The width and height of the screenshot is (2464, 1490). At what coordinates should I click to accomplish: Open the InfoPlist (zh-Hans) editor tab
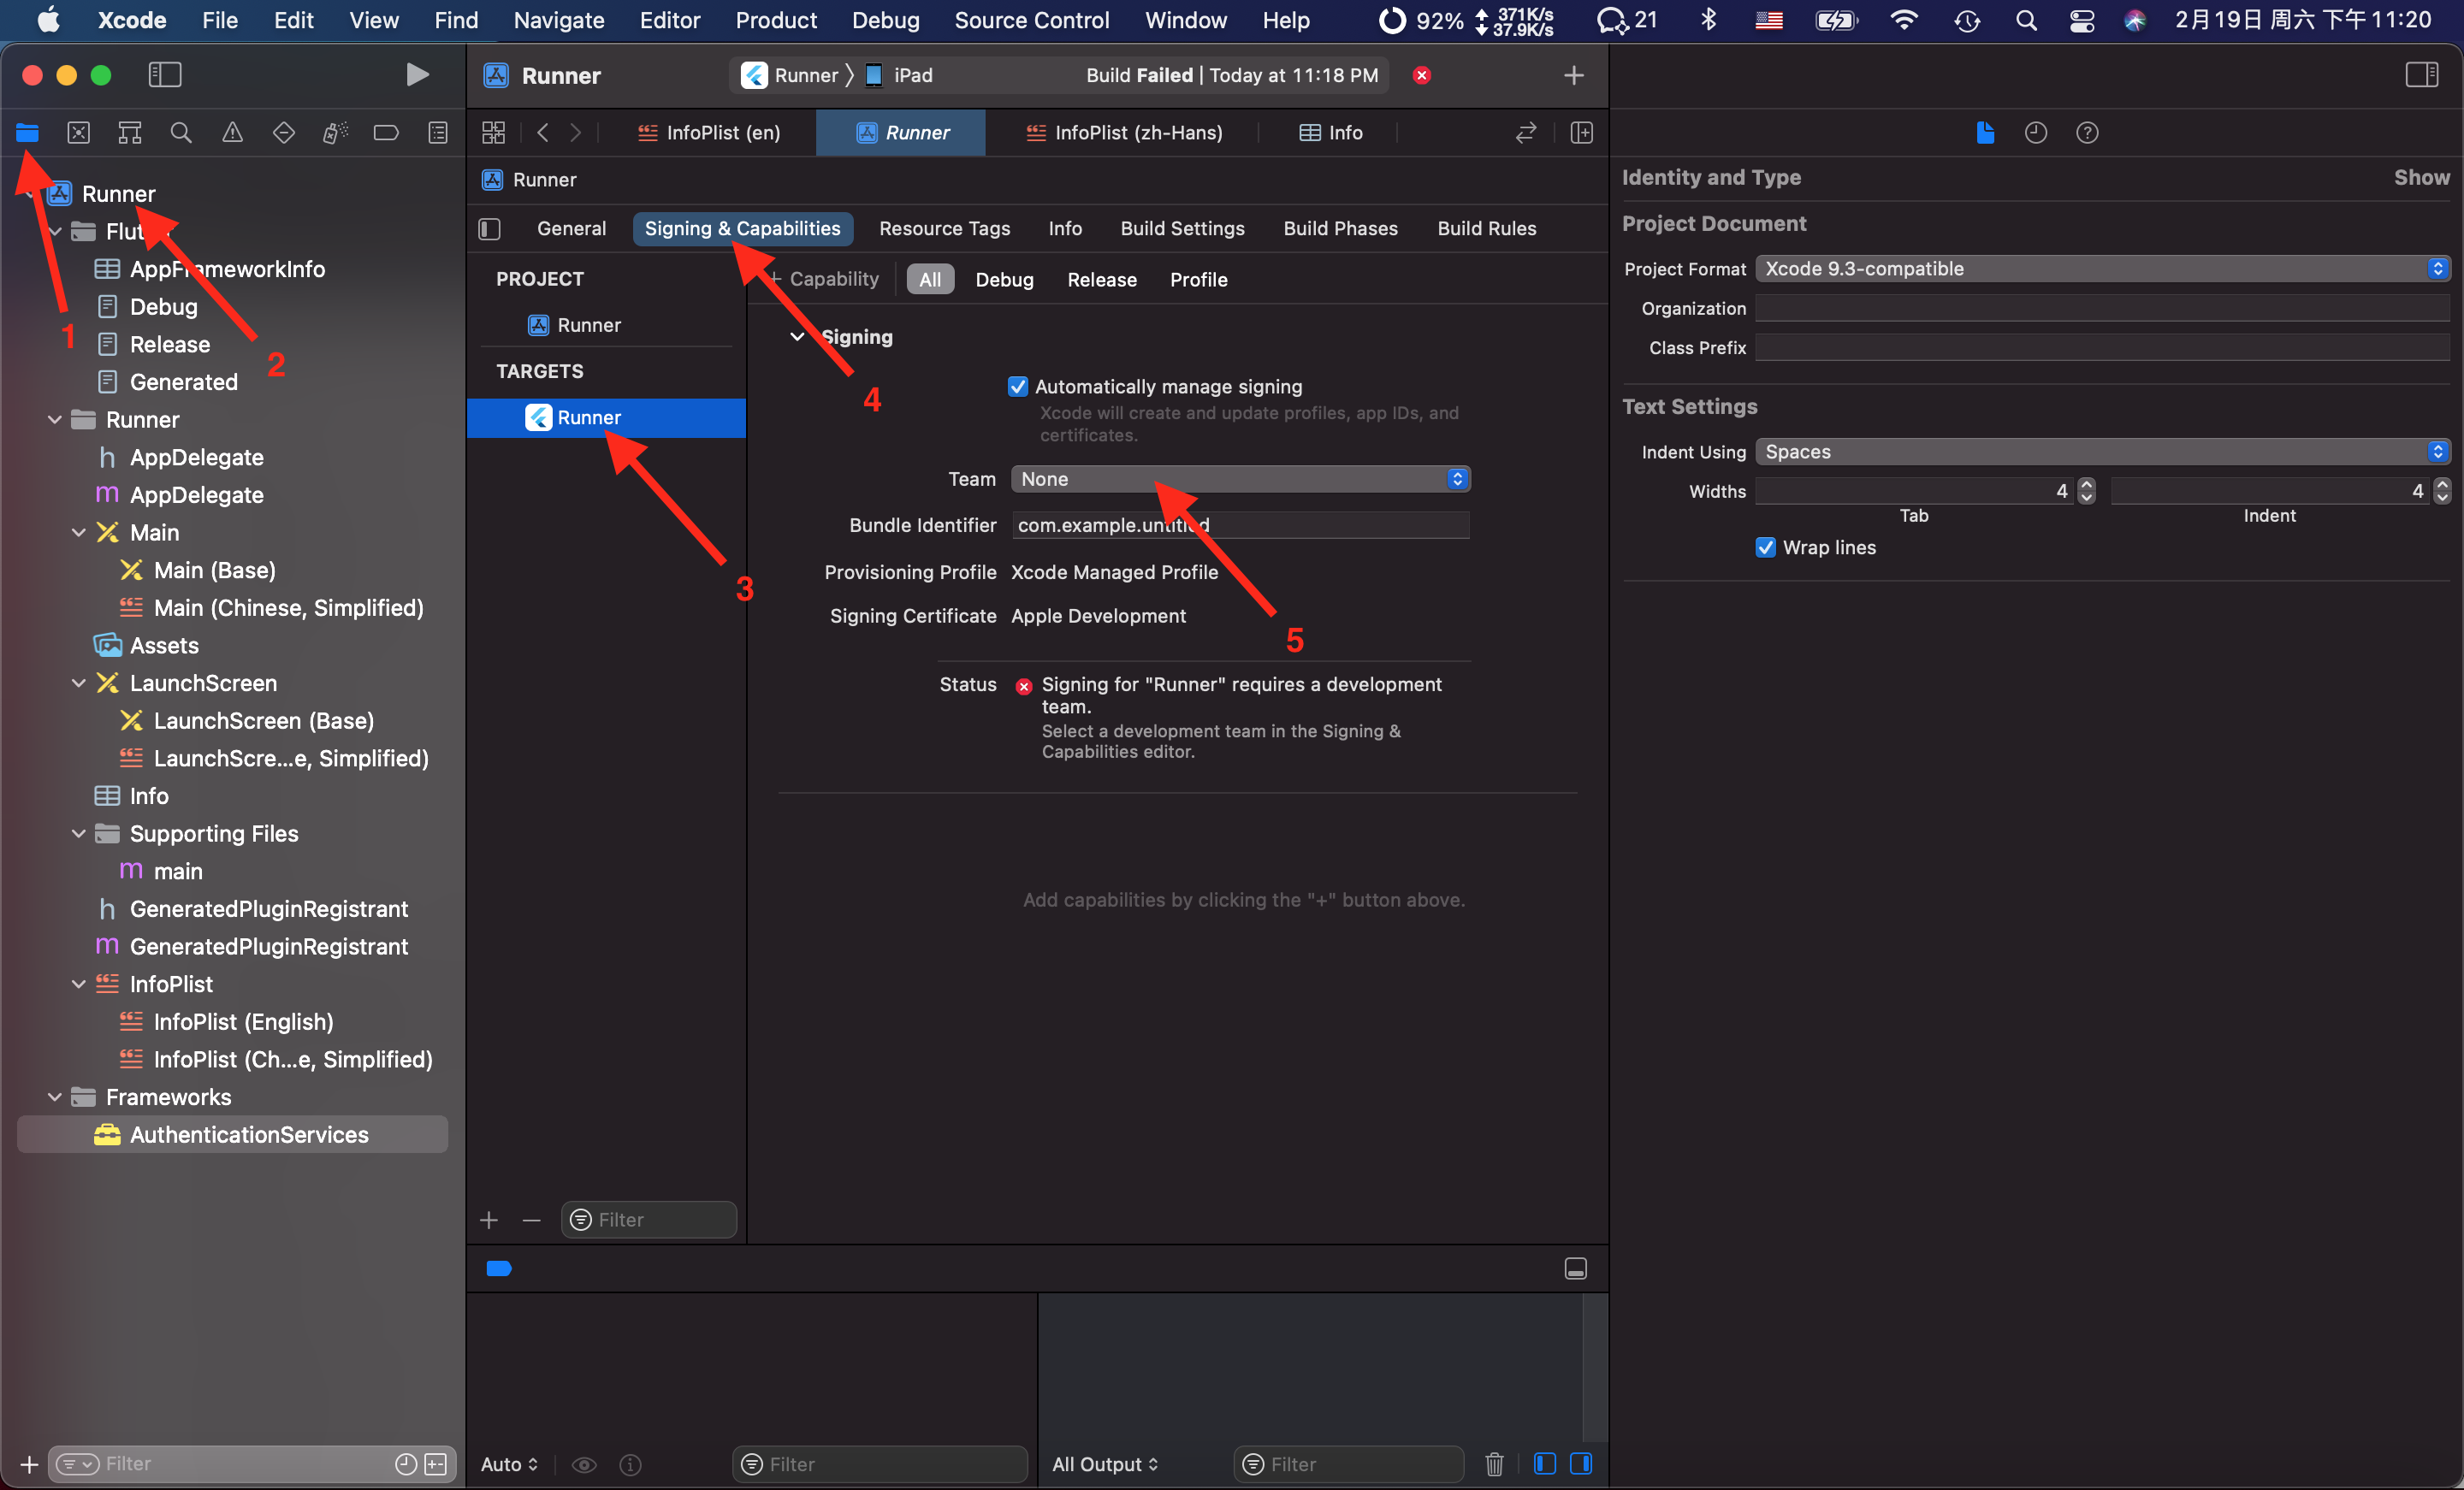(x=1123, y=132)
